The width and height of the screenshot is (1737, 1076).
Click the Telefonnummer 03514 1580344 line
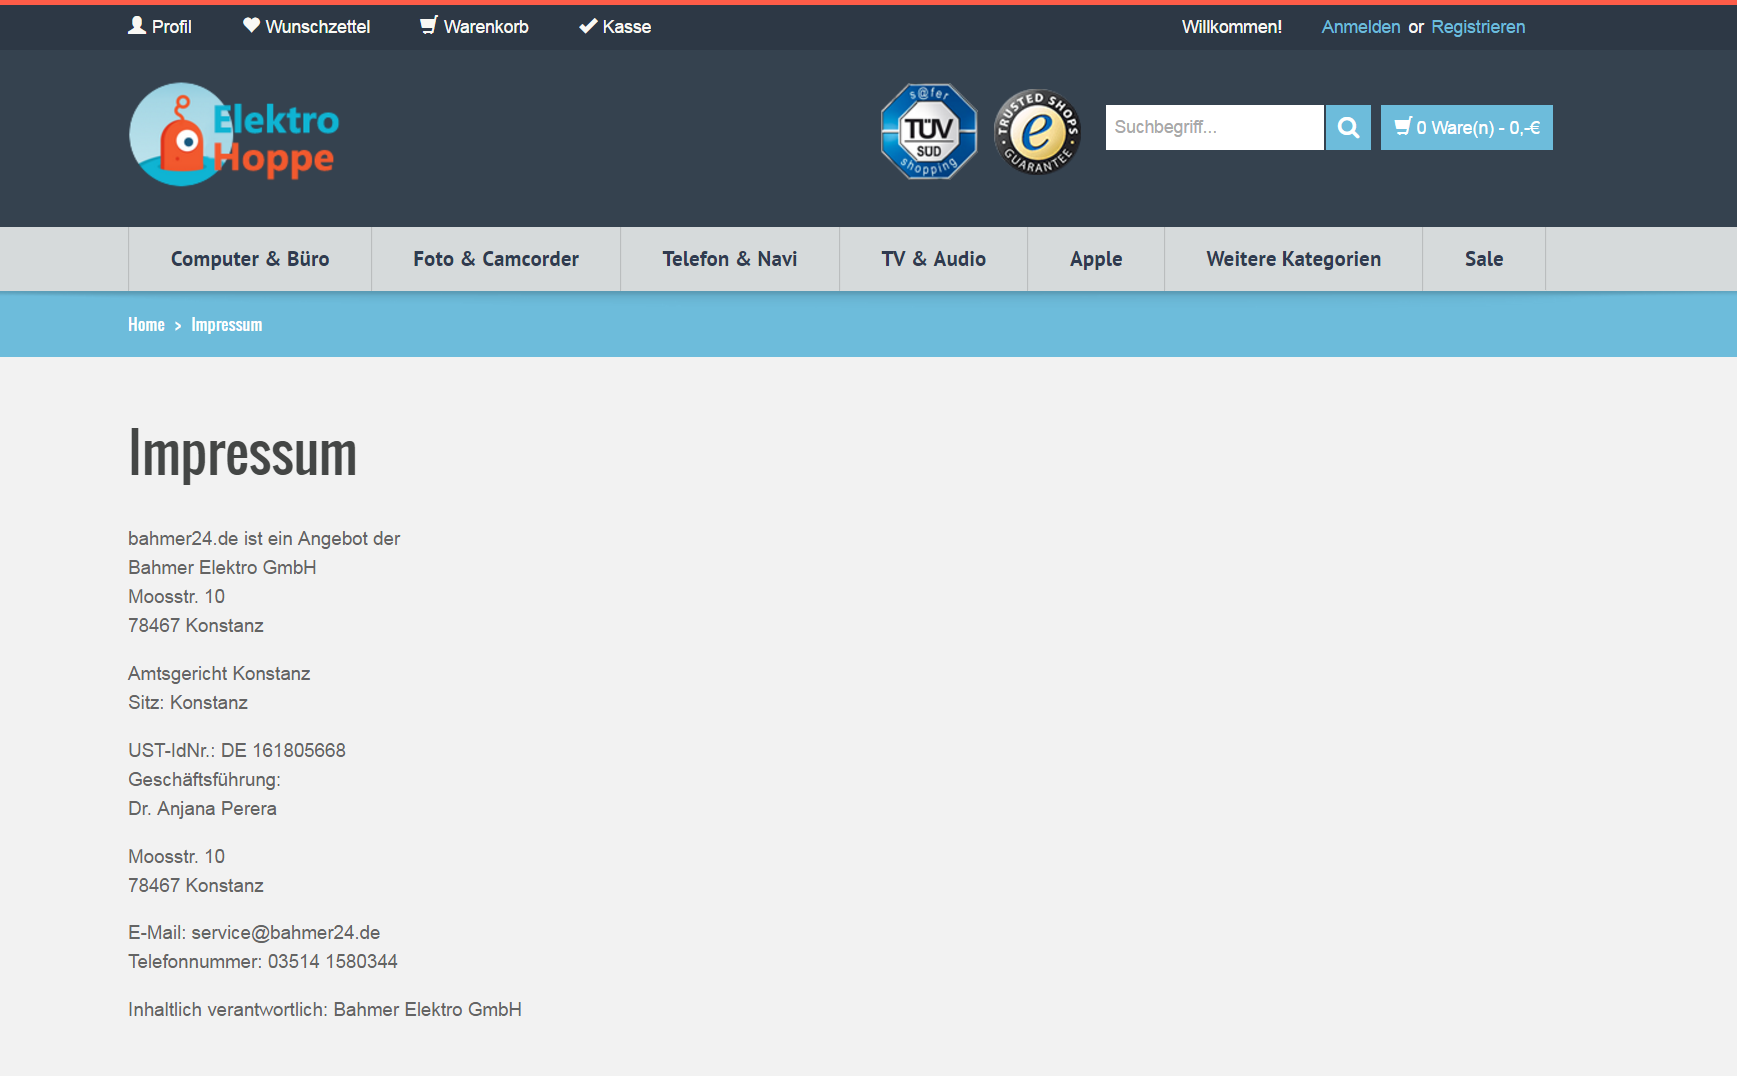click(x=263, y=961)
